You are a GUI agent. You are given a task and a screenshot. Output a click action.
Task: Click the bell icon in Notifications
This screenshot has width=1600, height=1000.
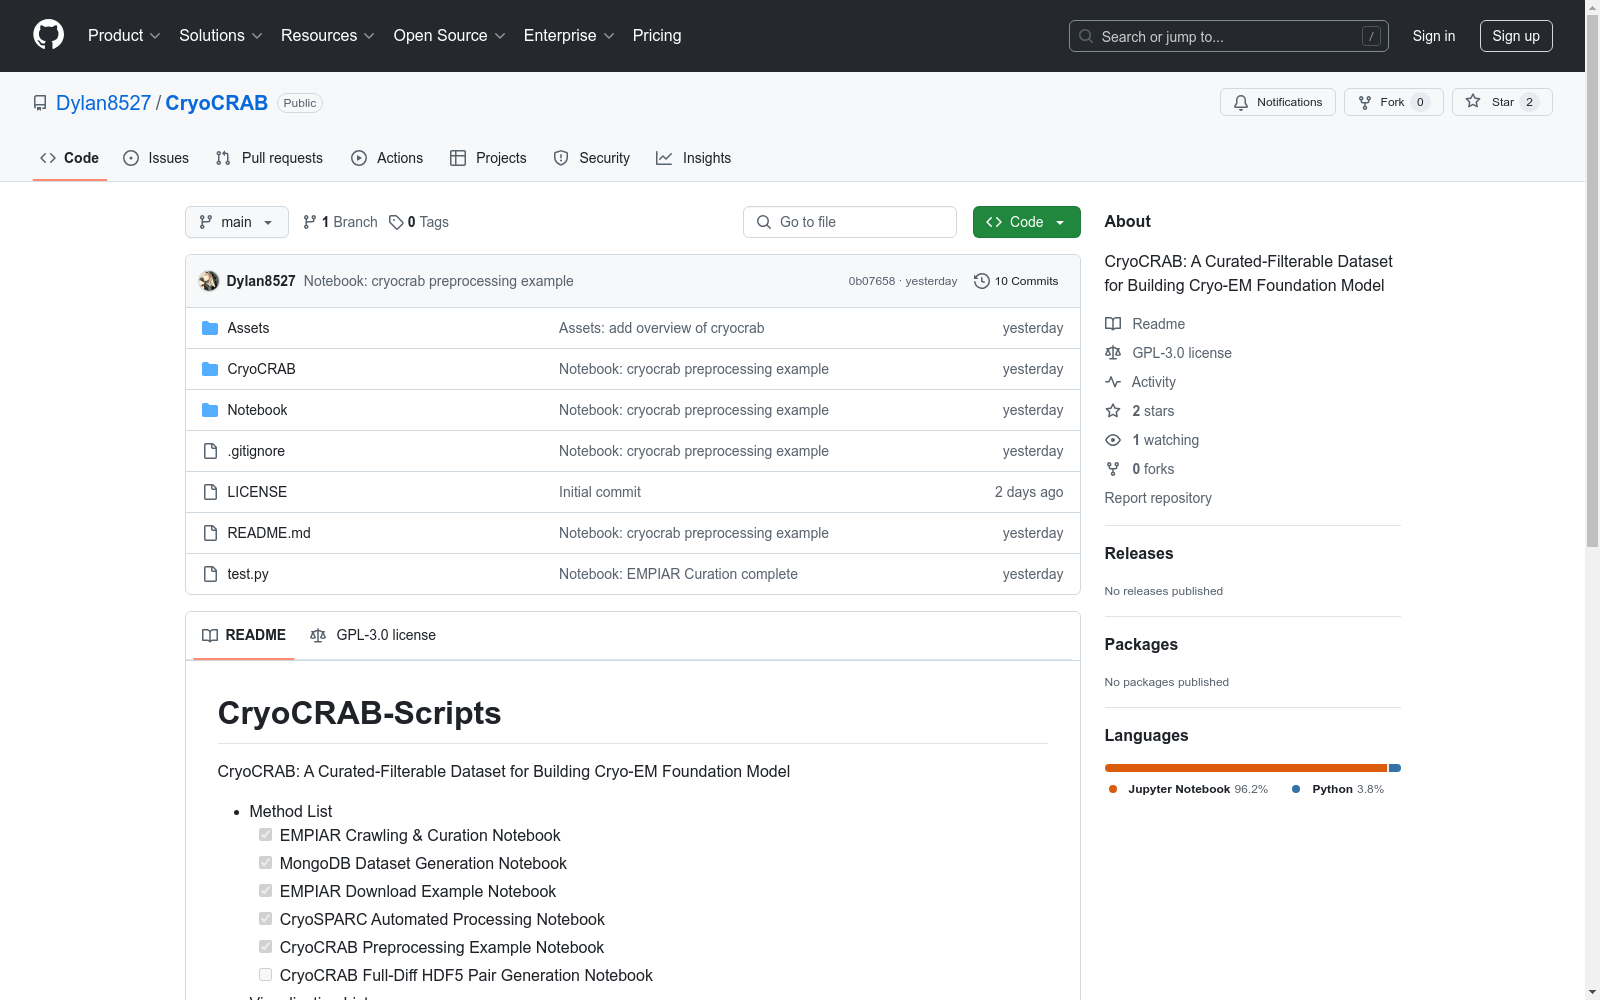point(1241,102)
